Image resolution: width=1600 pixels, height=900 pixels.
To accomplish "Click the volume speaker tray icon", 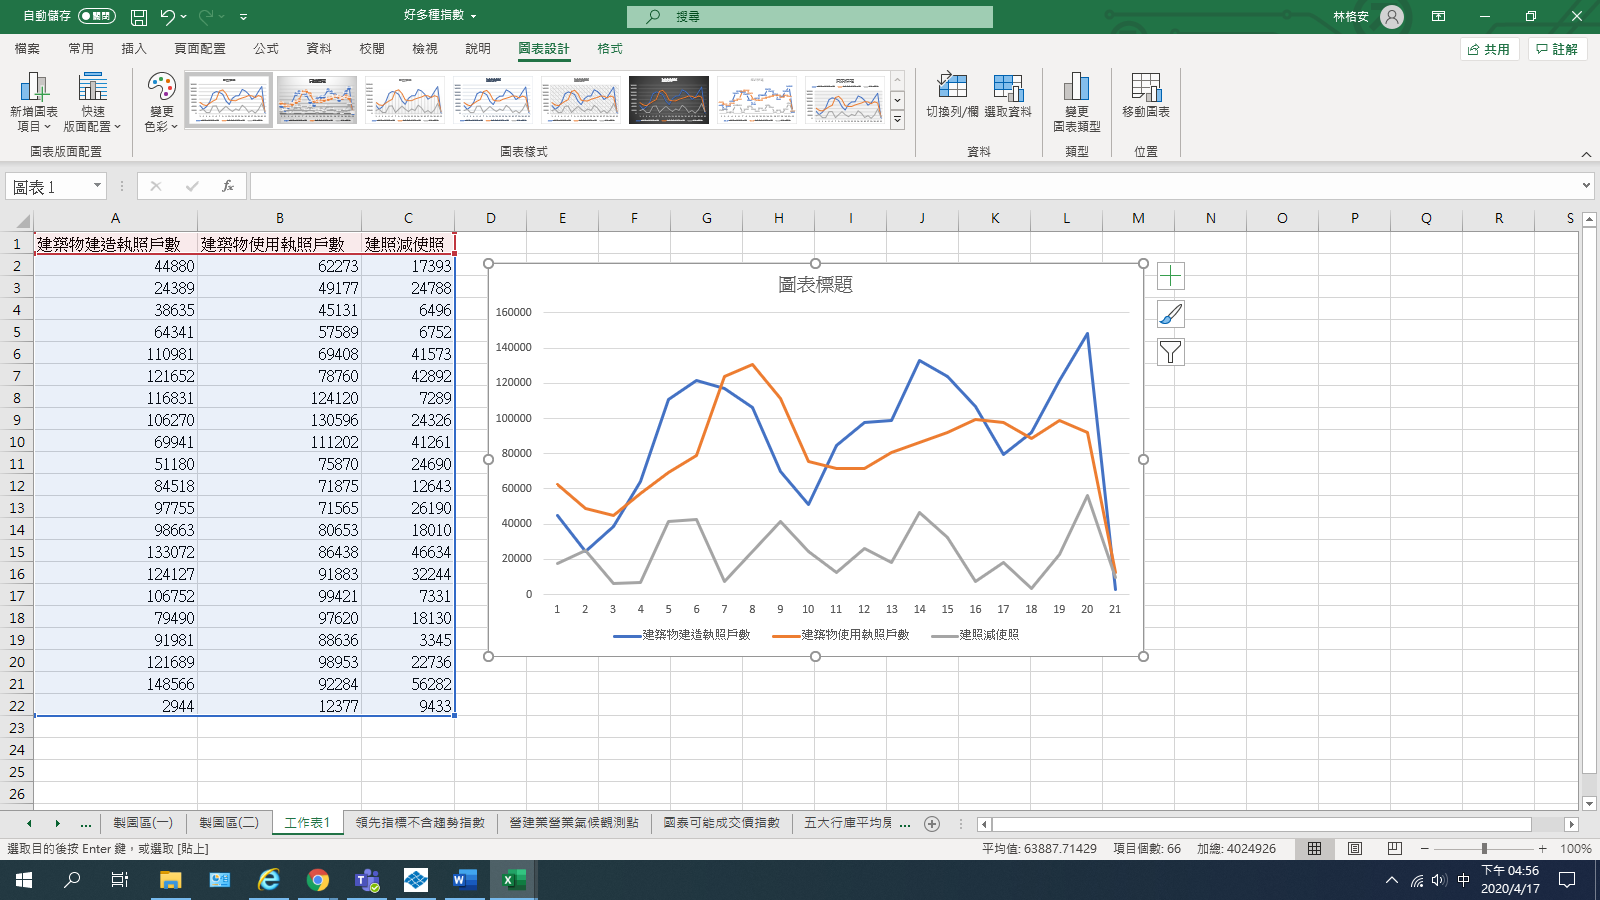I will (1439, 880).
